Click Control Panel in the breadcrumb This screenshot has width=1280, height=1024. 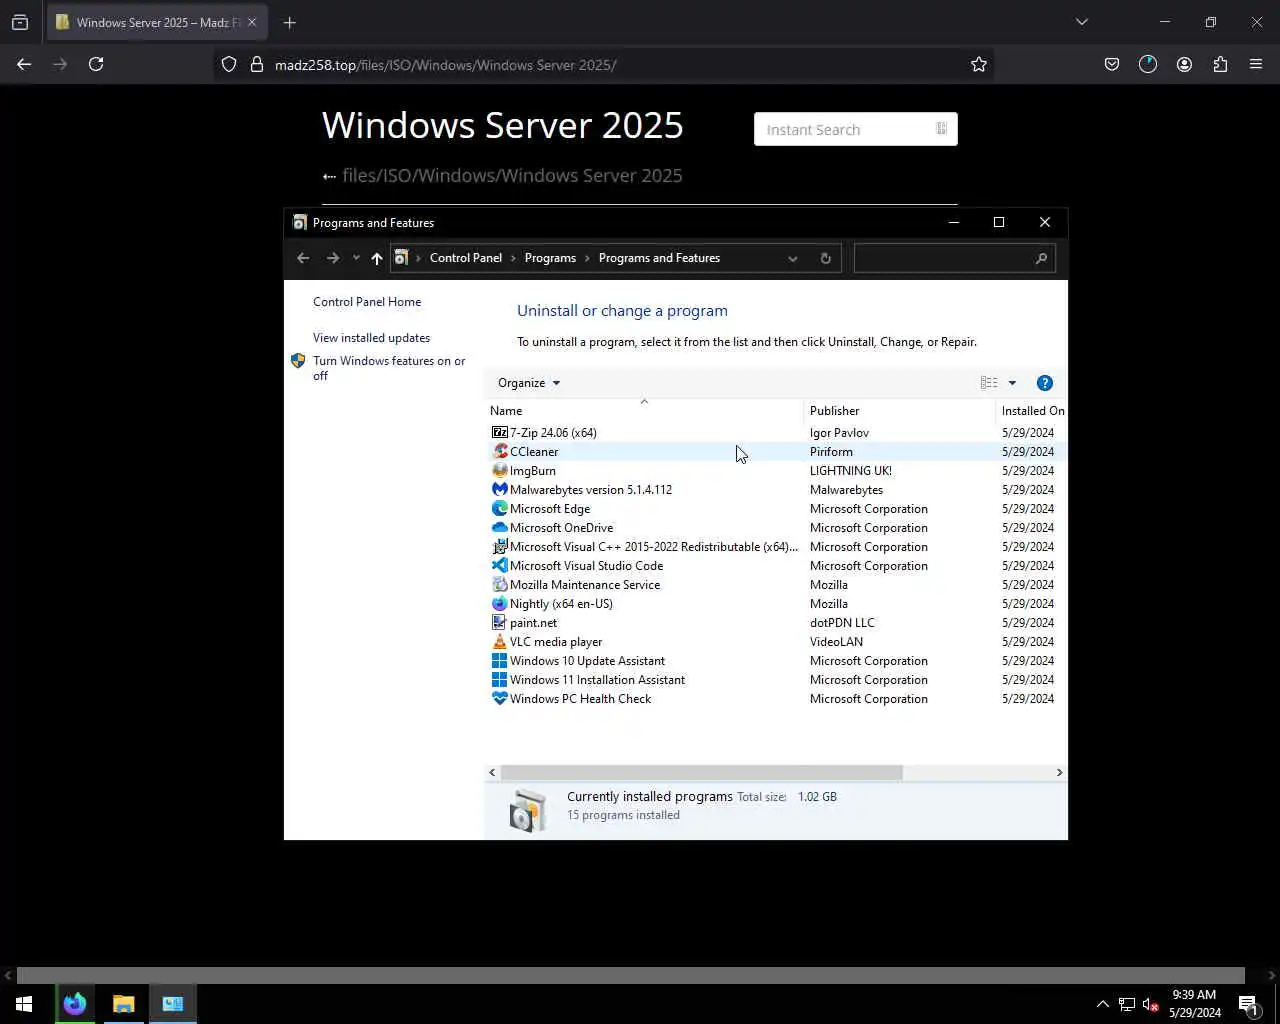click(466, 258)
